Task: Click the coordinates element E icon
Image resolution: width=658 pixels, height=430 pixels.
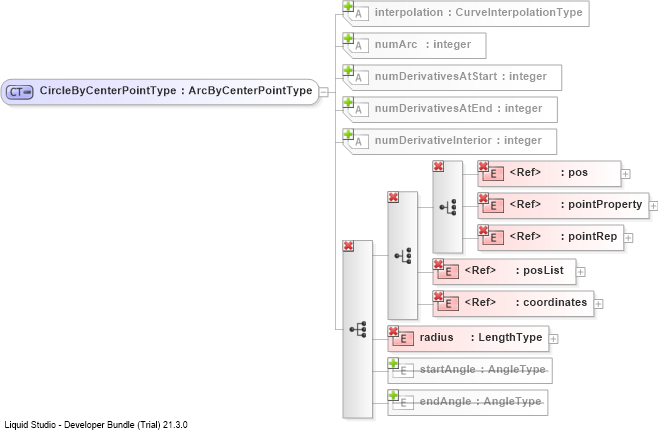Action: [448, 304]
